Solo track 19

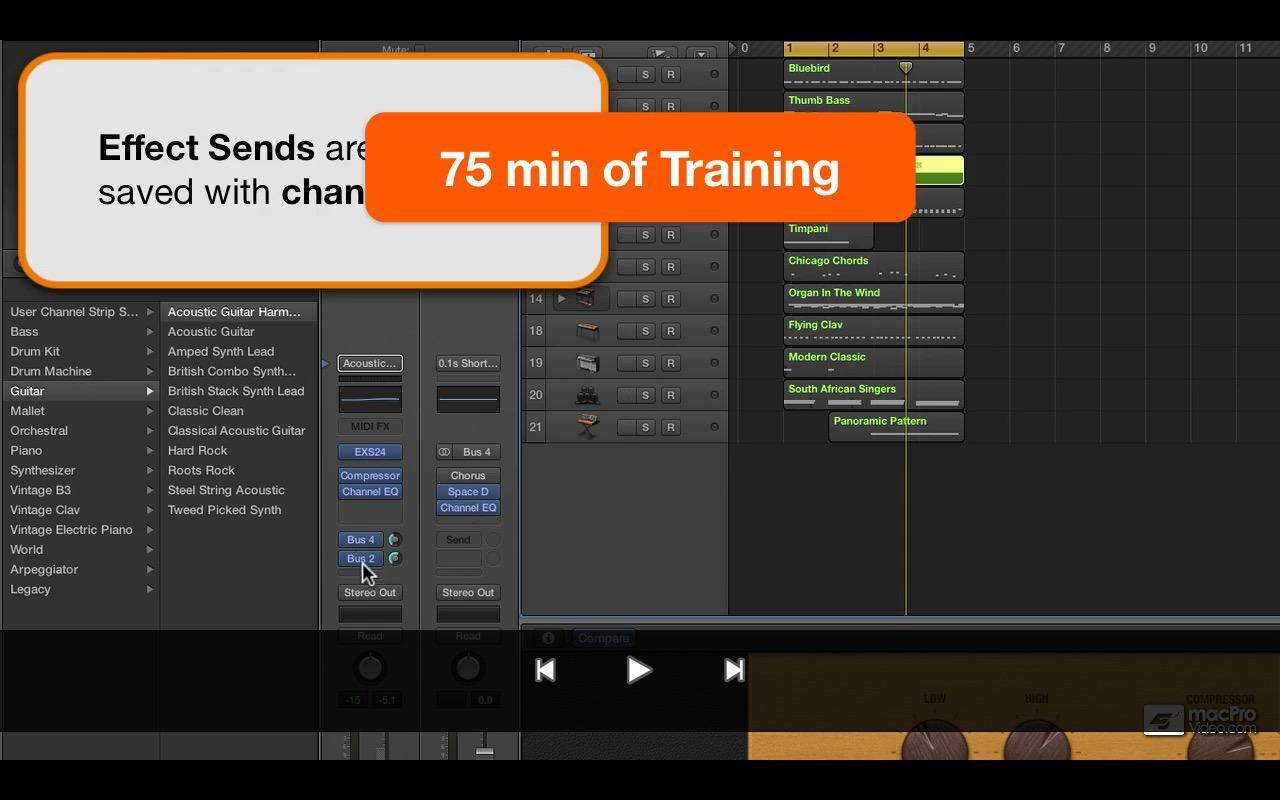[x=645, y=363]
